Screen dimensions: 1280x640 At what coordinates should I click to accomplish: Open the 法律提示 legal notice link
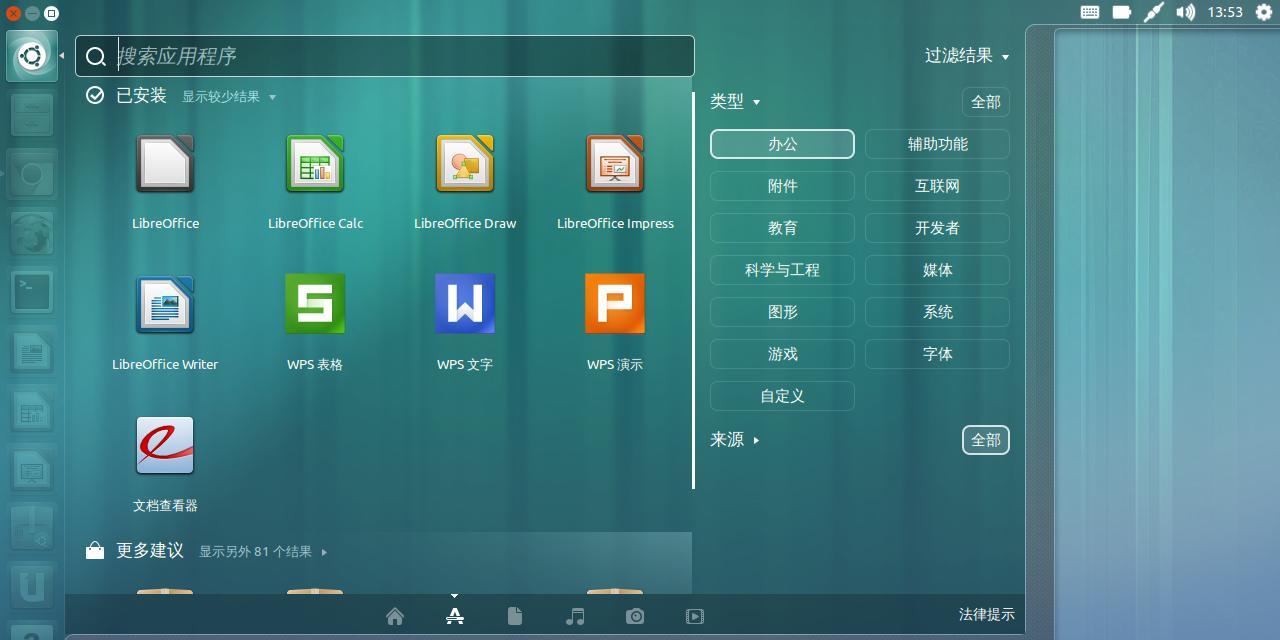pyautogui.click(x=986, y=615)
